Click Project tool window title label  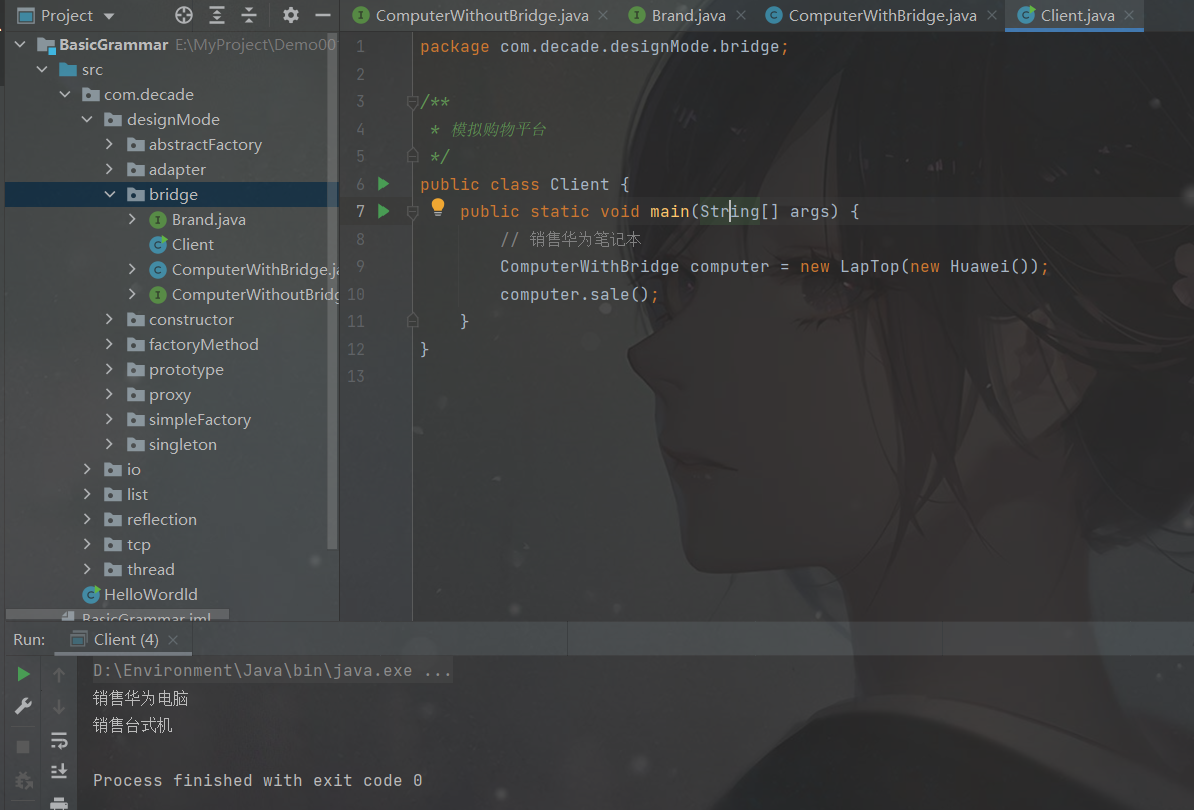(x=67, y=15)
